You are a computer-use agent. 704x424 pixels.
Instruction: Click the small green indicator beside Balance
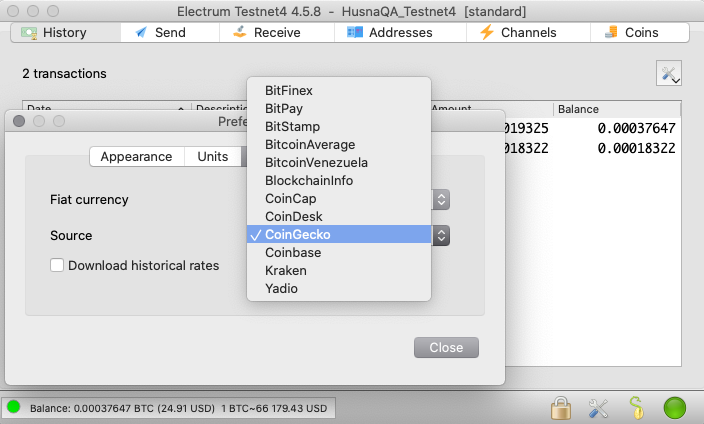14,407
